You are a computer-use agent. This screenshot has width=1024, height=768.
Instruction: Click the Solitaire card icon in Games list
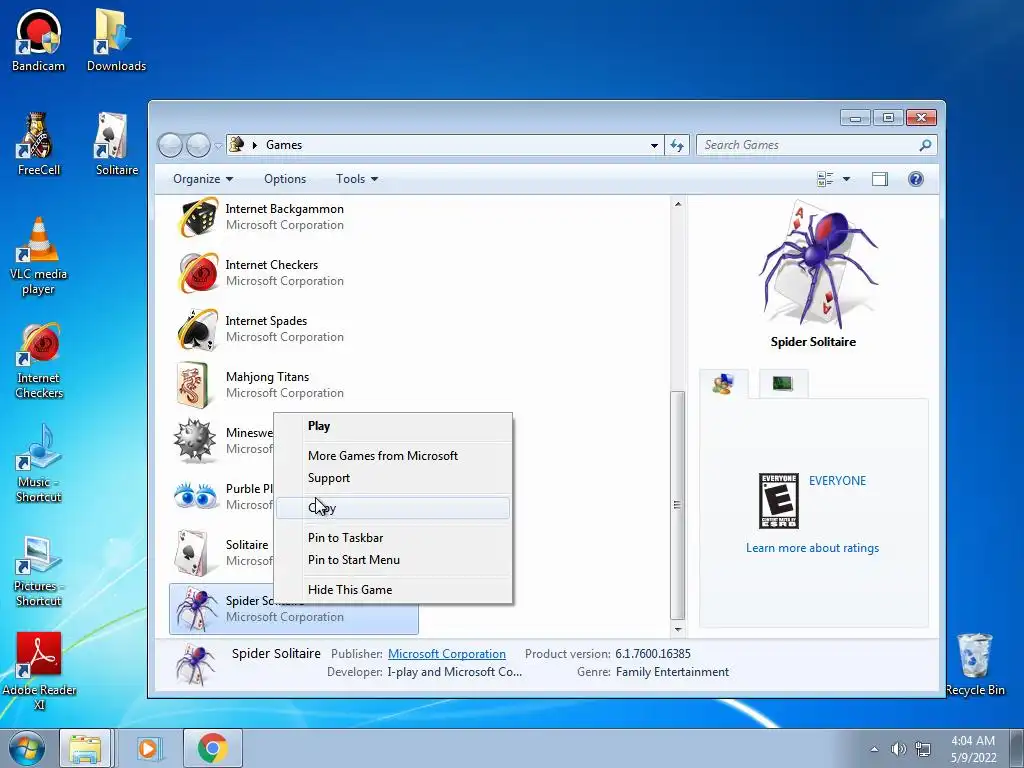192,552
